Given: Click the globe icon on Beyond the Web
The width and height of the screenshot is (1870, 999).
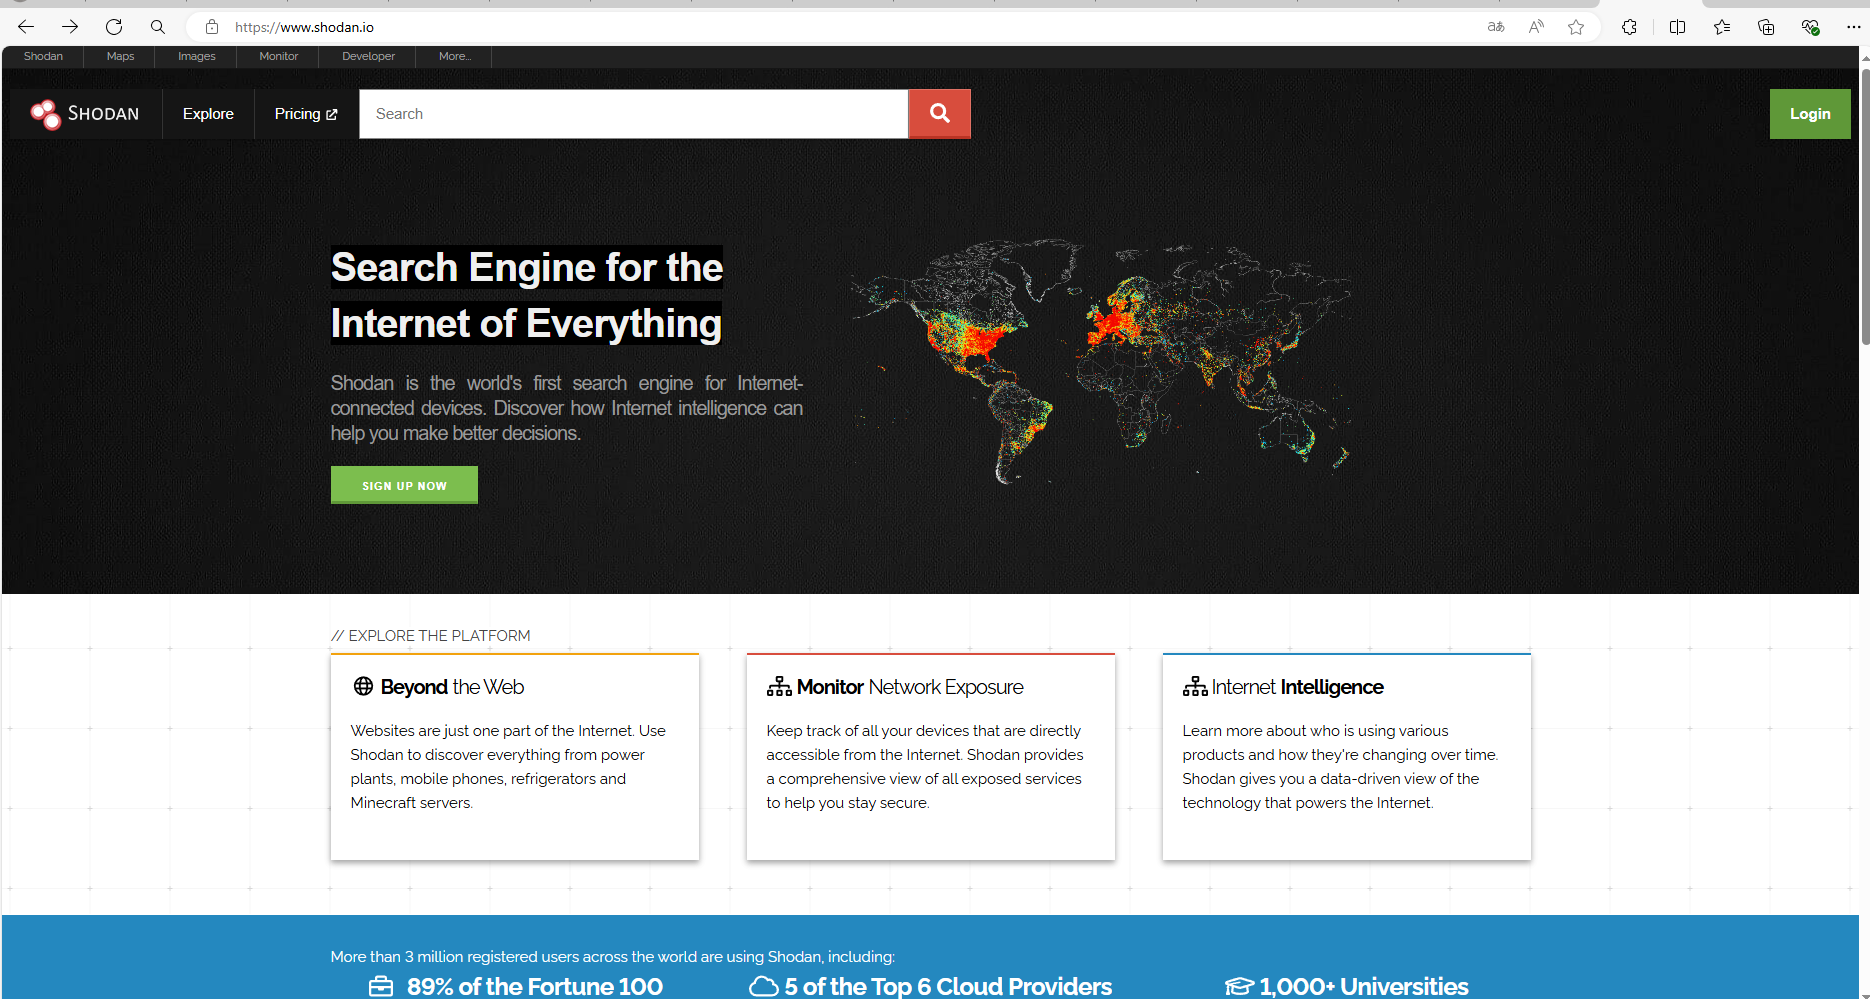Looking at the screenshot, I should pyautogui.click(x=363, y=686).
